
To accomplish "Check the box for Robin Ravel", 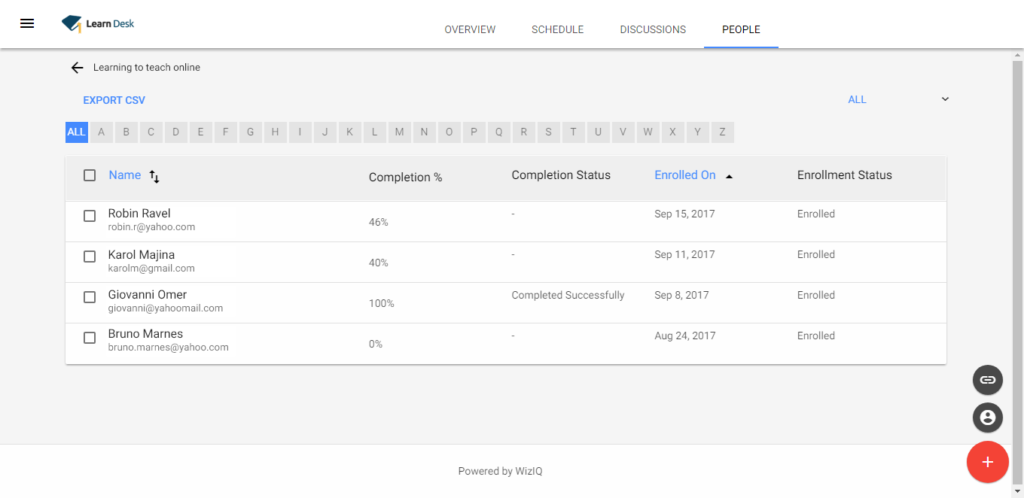I will click(90, 215).
